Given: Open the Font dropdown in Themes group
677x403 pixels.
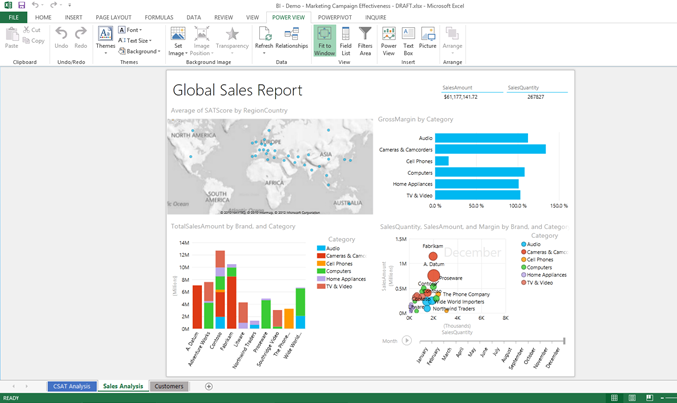Looking at the screenshot, I should click(x=130, y=30).
